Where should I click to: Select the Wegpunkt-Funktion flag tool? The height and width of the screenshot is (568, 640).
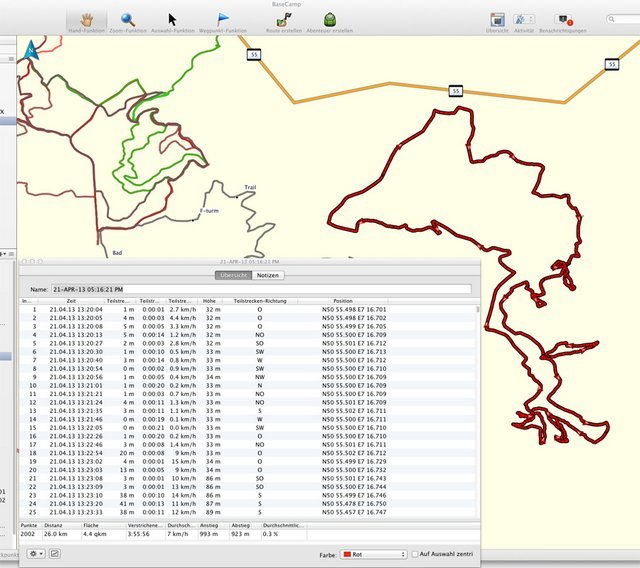(223, 20)
